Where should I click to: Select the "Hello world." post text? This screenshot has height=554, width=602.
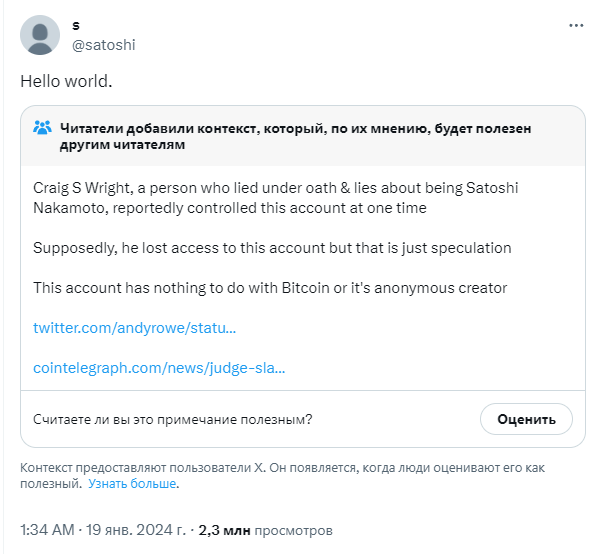66,81
